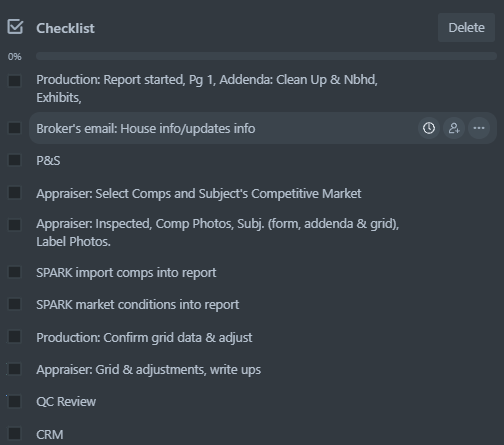Open the three-dot actions menu on Broker's email item
Screen dimensions: 504x445
click(x=479, y=128)
